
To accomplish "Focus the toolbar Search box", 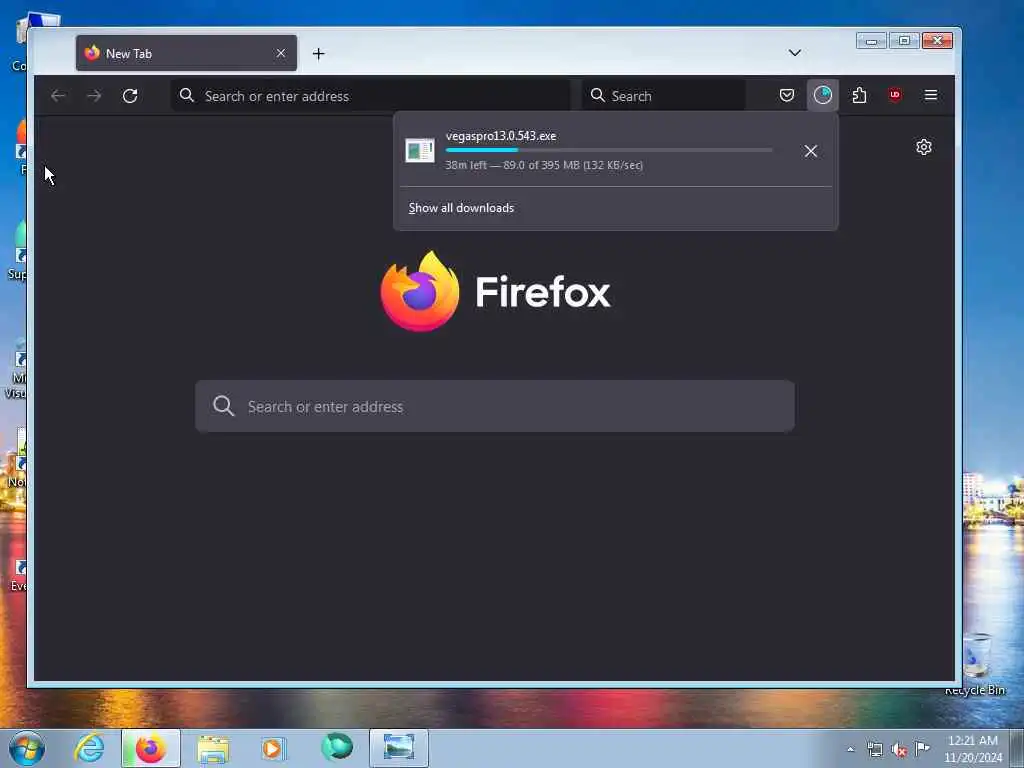I will (x=664, y=96).
